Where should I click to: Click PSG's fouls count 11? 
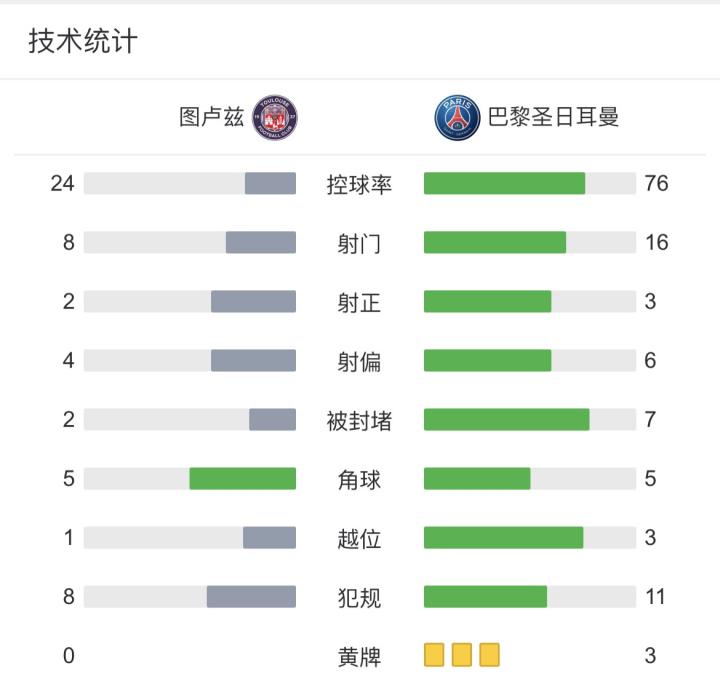[655, 597]
